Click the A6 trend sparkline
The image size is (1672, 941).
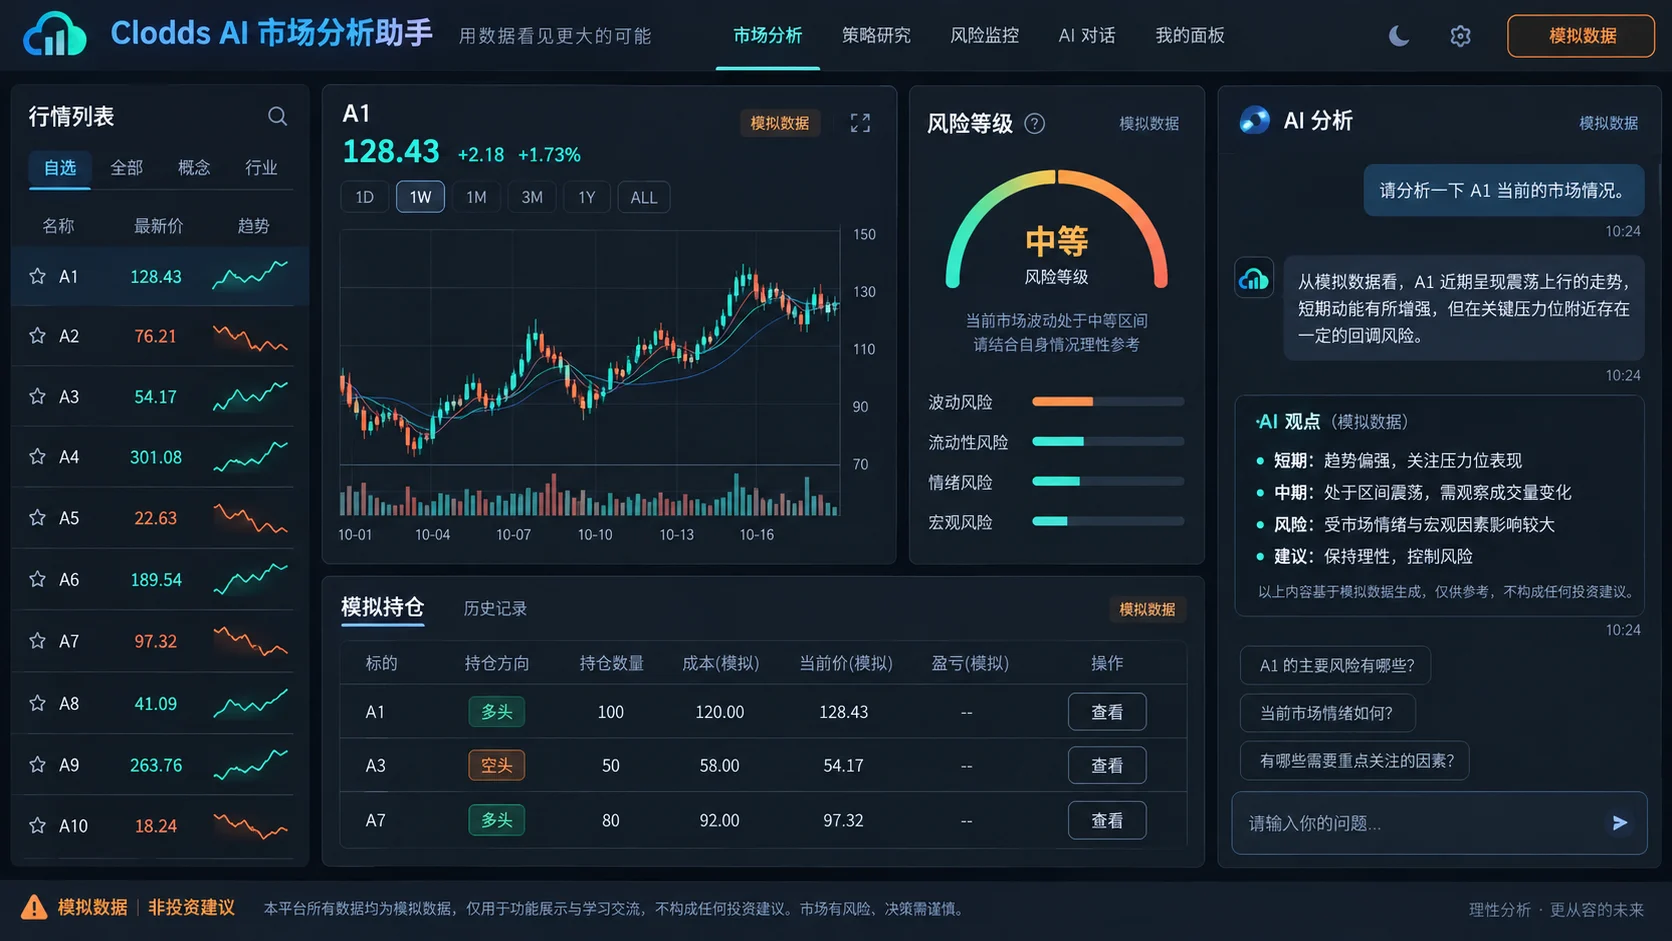click(x=250, y=578)
